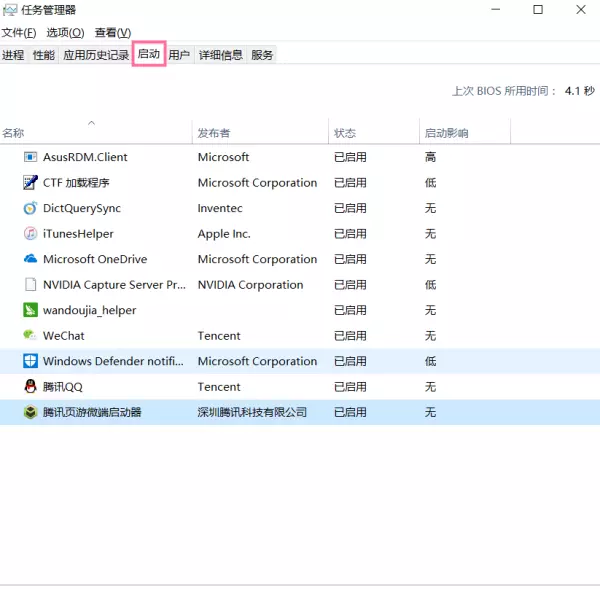Screen dimensions: 600x589
Task: Click publisher 深圳腾讯科技有限公司 cell
Action: [252, 412]
